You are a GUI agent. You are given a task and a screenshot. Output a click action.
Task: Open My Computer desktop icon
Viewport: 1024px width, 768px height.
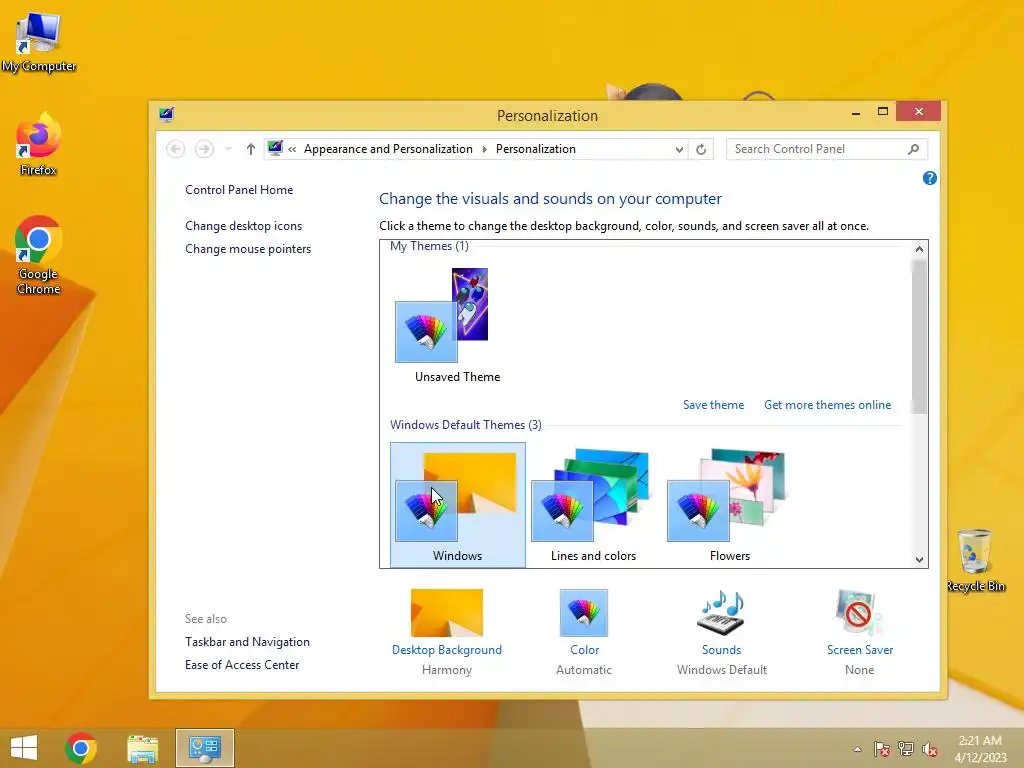click(39, 42)
